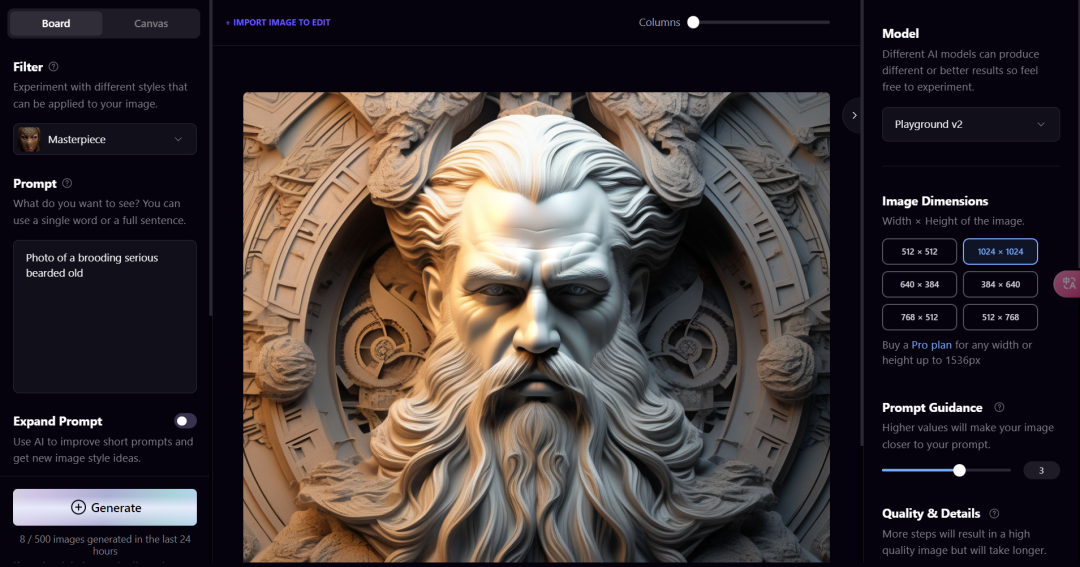This screenshot has height=567, width=1080.
Task: Collapse the right sidebar with the chevron arrow
Action: pyautogui.click(x=854, y=115)
